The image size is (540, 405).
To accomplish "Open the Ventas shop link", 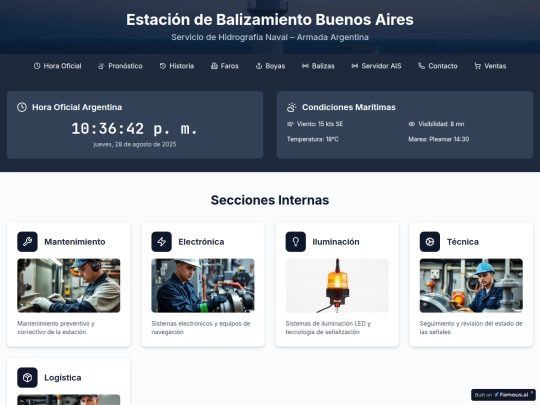I will click(490, 66).
